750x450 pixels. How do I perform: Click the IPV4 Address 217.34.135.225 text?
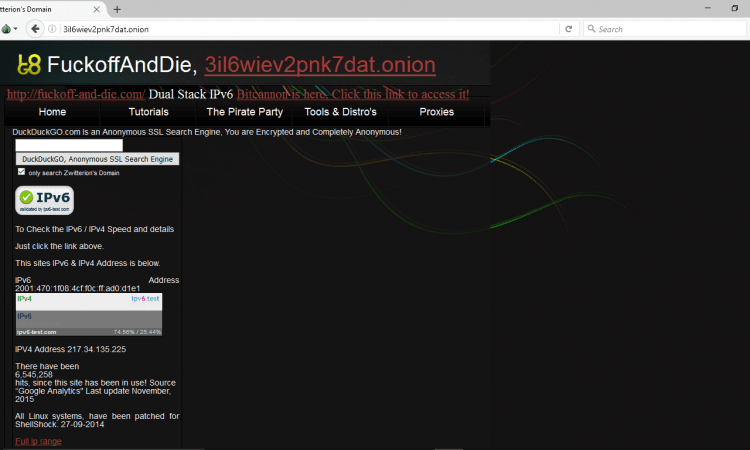click(71, 349)
